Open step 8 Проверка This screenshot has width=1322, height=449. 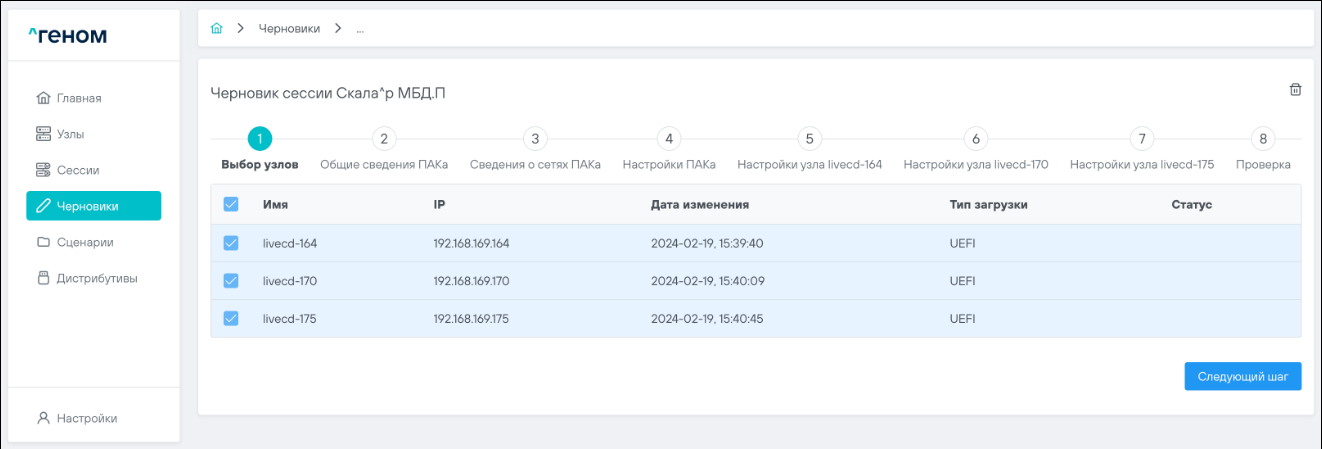click(x=1263, y=139)
